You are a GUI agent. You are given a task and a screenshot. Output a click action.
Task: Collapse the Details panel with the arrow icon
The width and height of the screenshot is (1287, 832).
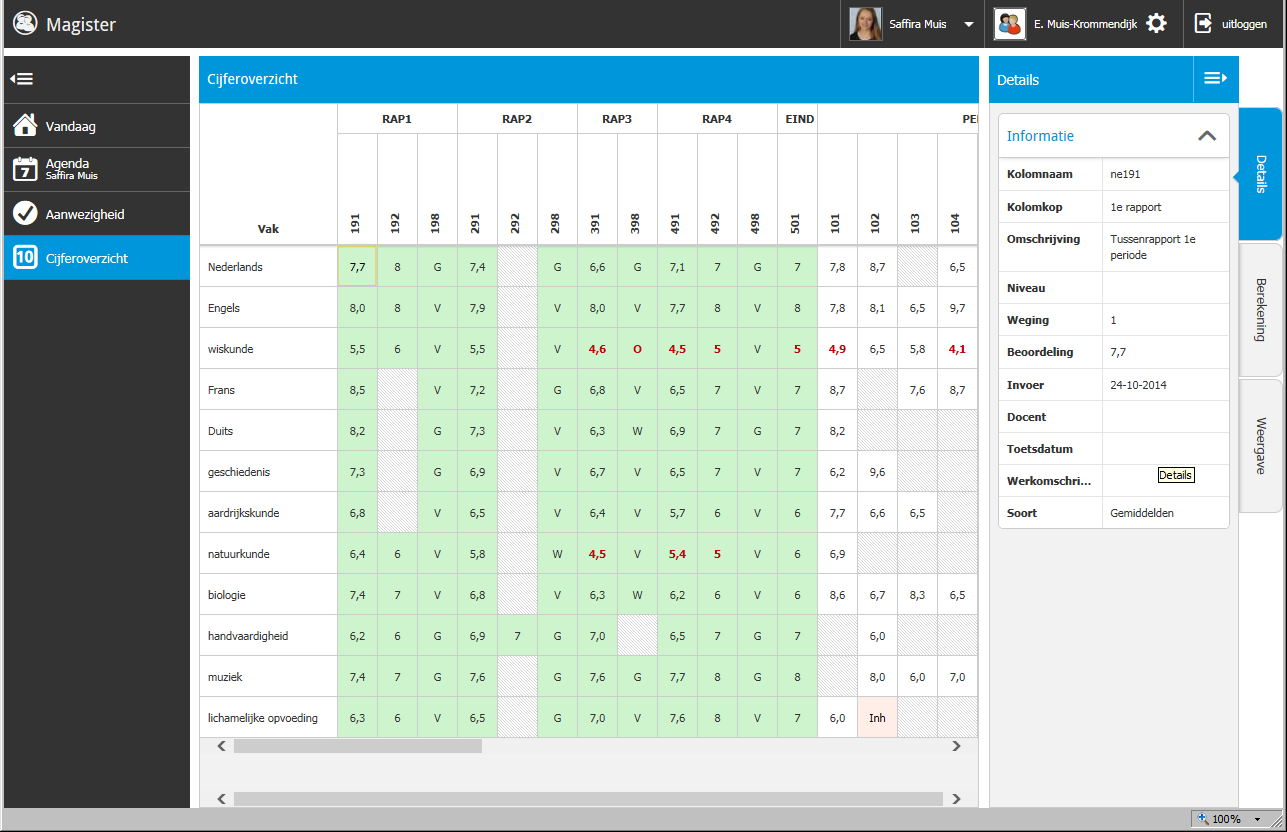(x=1215, y=79)
